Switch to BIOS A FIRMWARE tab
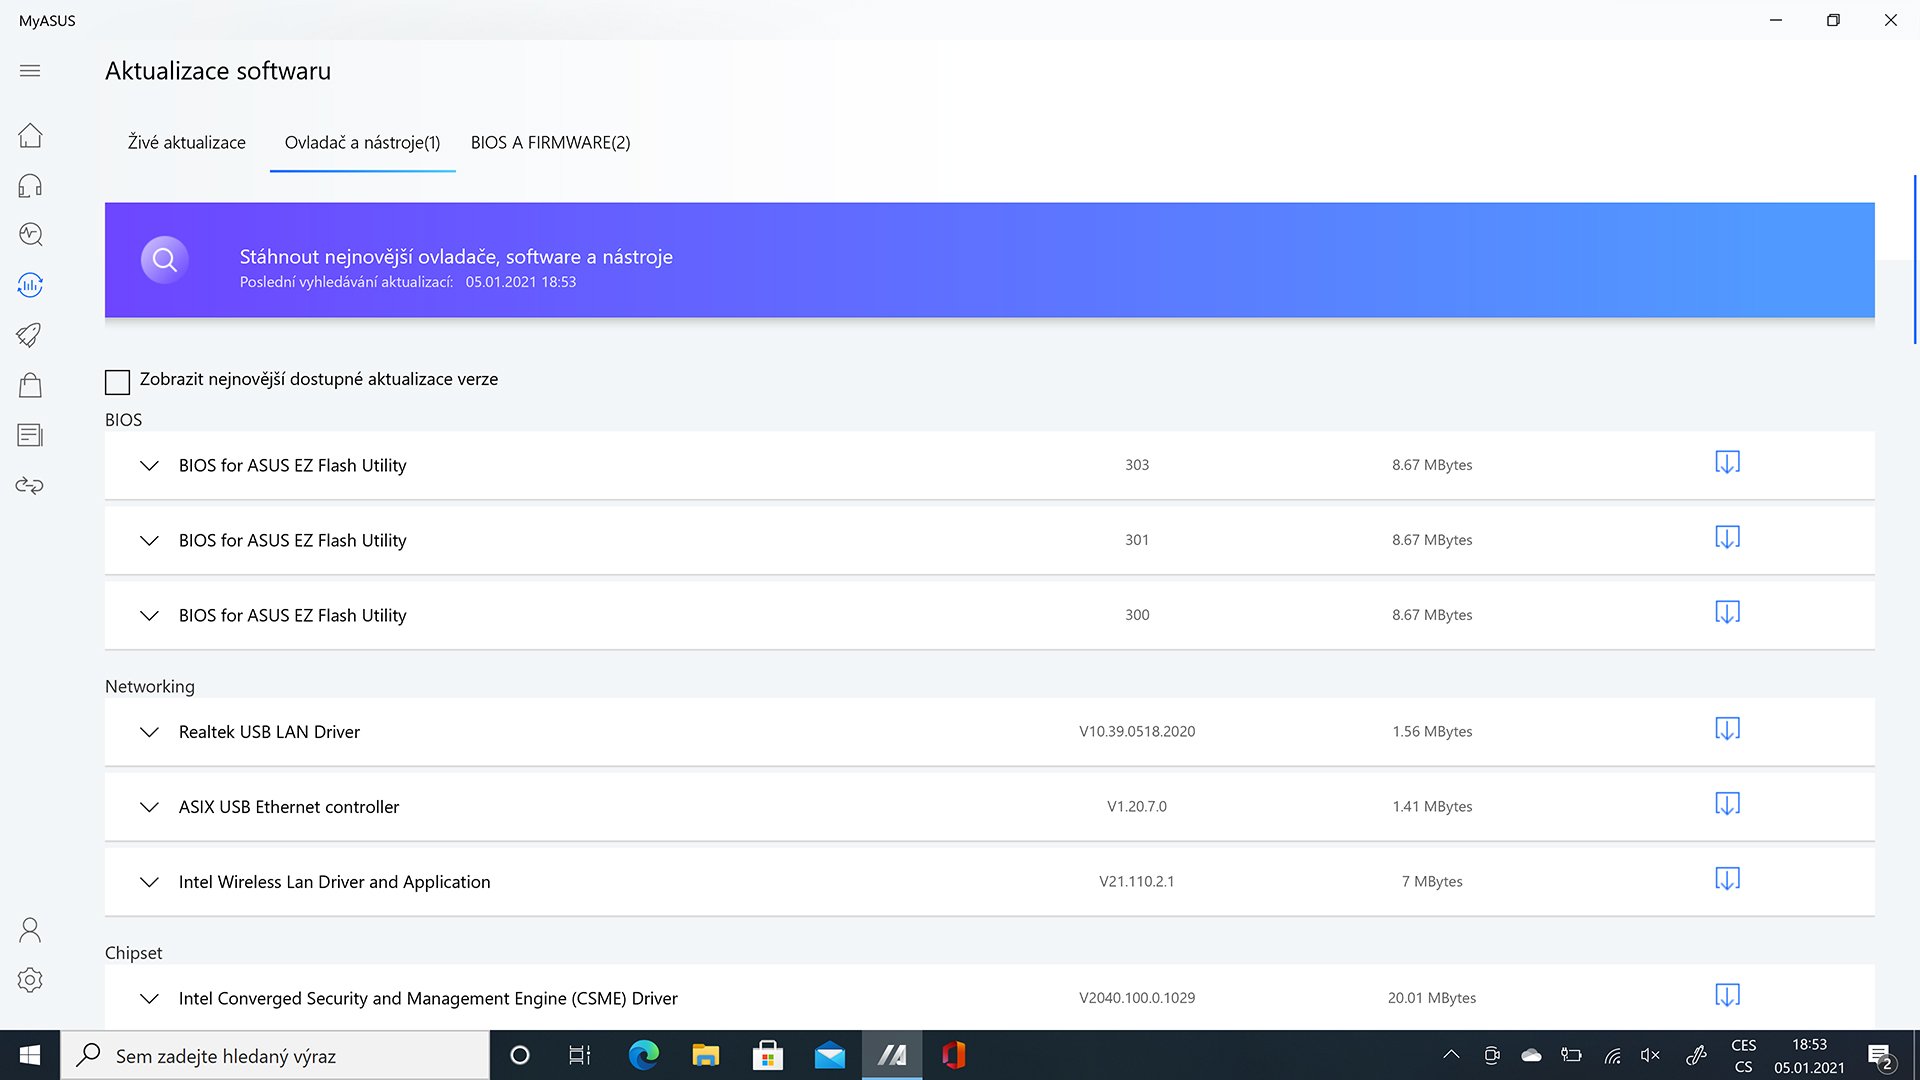 550,143
